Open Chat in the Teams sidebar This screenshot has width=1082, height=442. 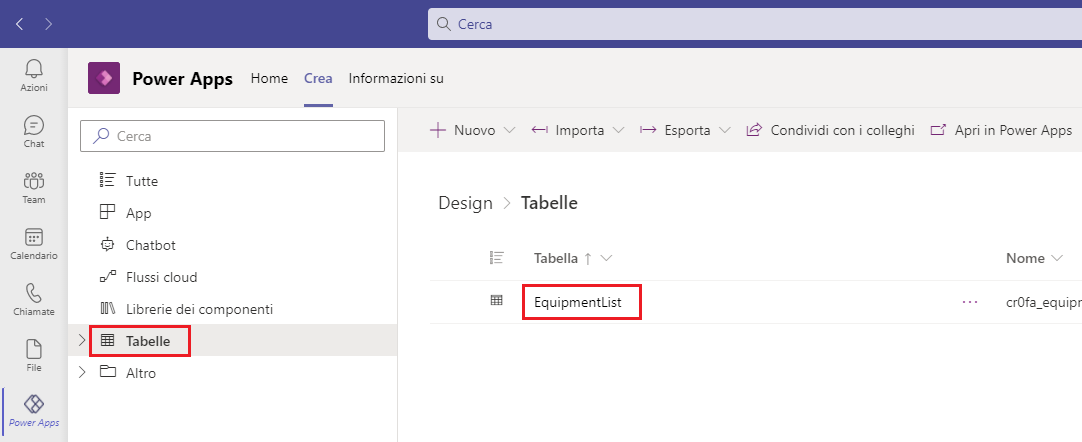pos(34,131)
